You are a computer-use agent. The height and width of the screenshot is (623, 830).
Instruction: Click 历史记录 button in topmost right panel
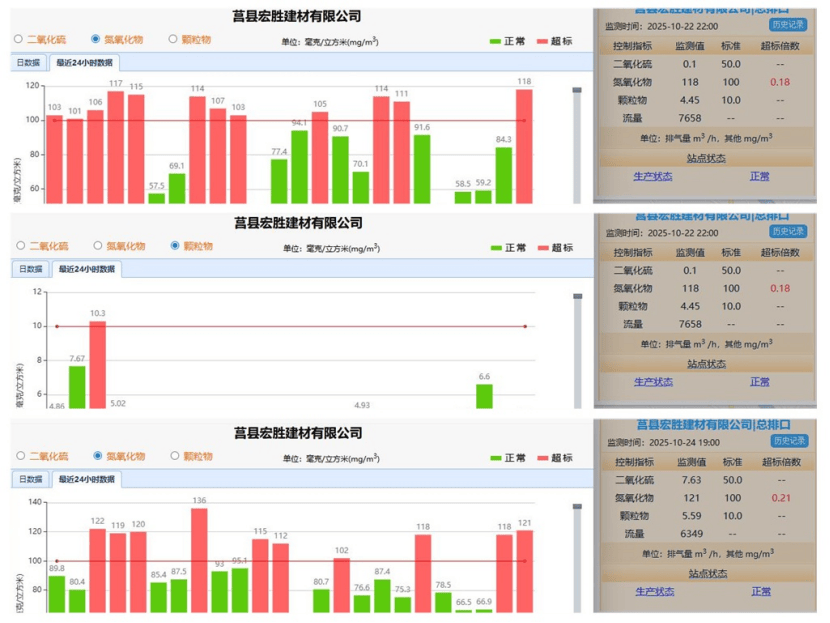[789, 24]
